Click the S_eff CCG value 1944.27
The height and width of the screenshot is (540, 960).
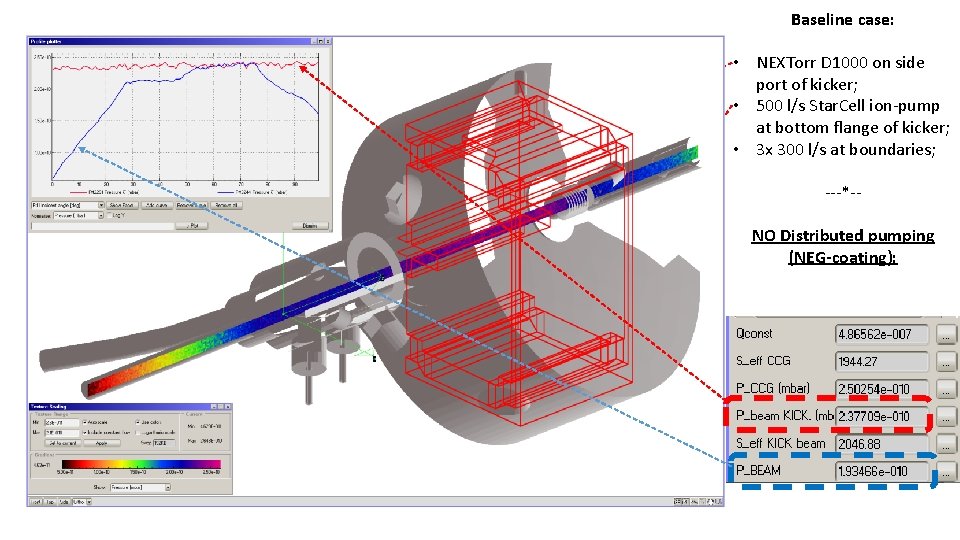coord(882,362)
